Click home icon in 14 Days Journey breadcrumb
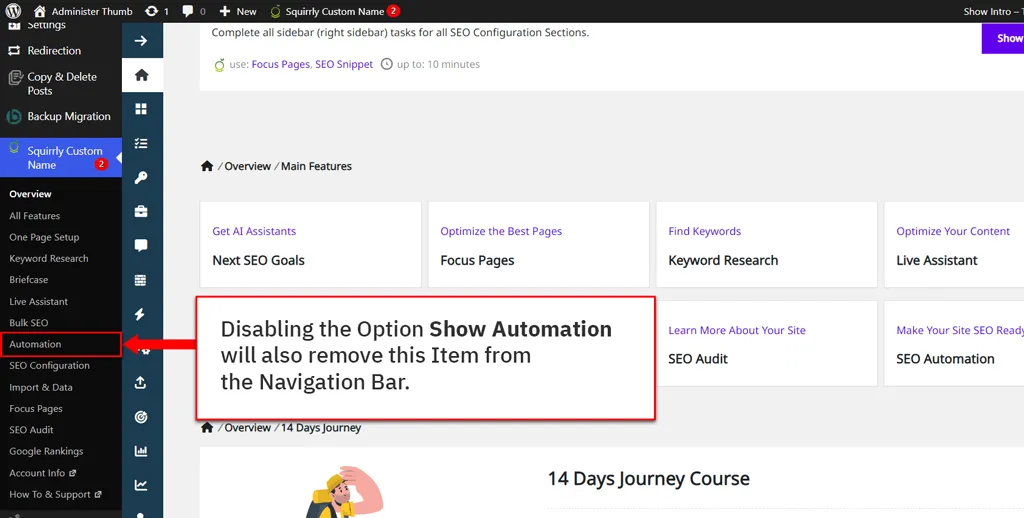The image size is (1024, 518). pos(207,427)
